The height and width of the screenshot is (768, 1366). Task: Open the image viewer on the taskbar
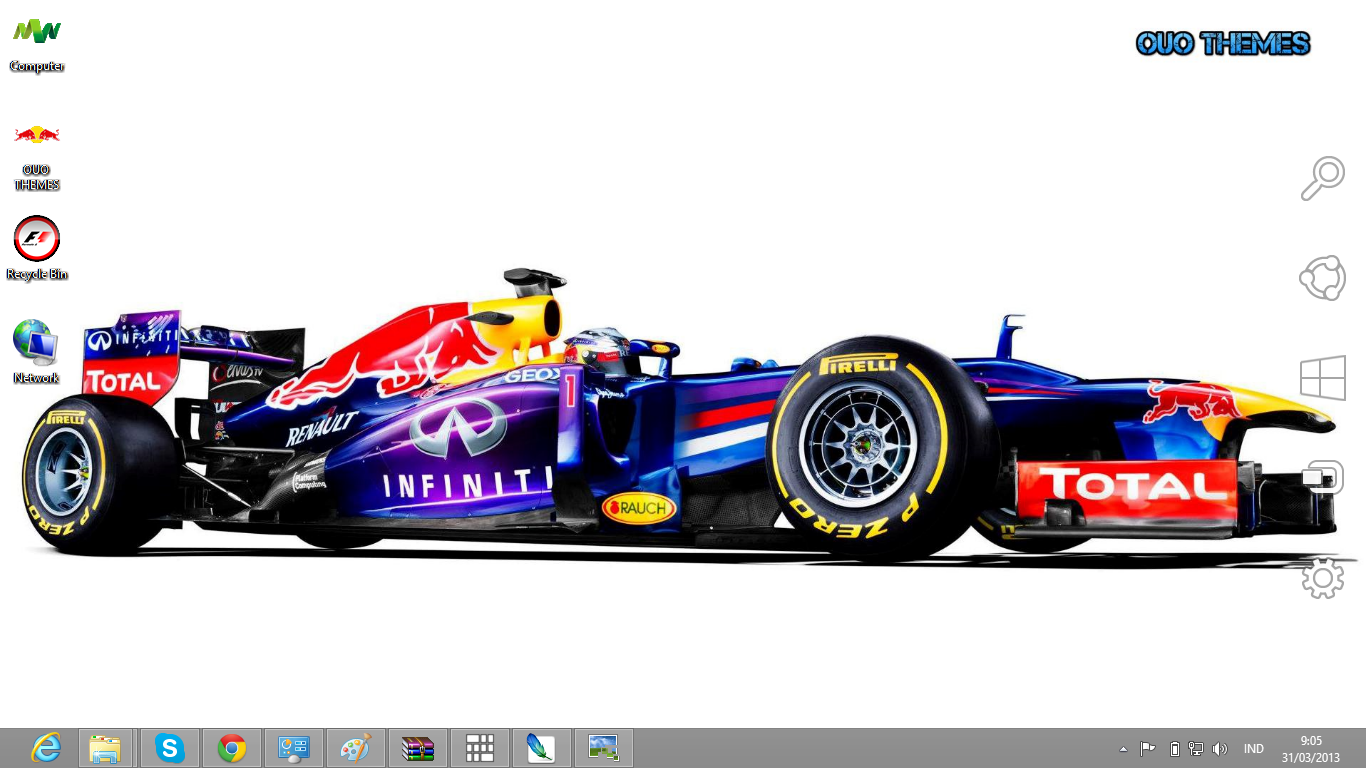604,747
